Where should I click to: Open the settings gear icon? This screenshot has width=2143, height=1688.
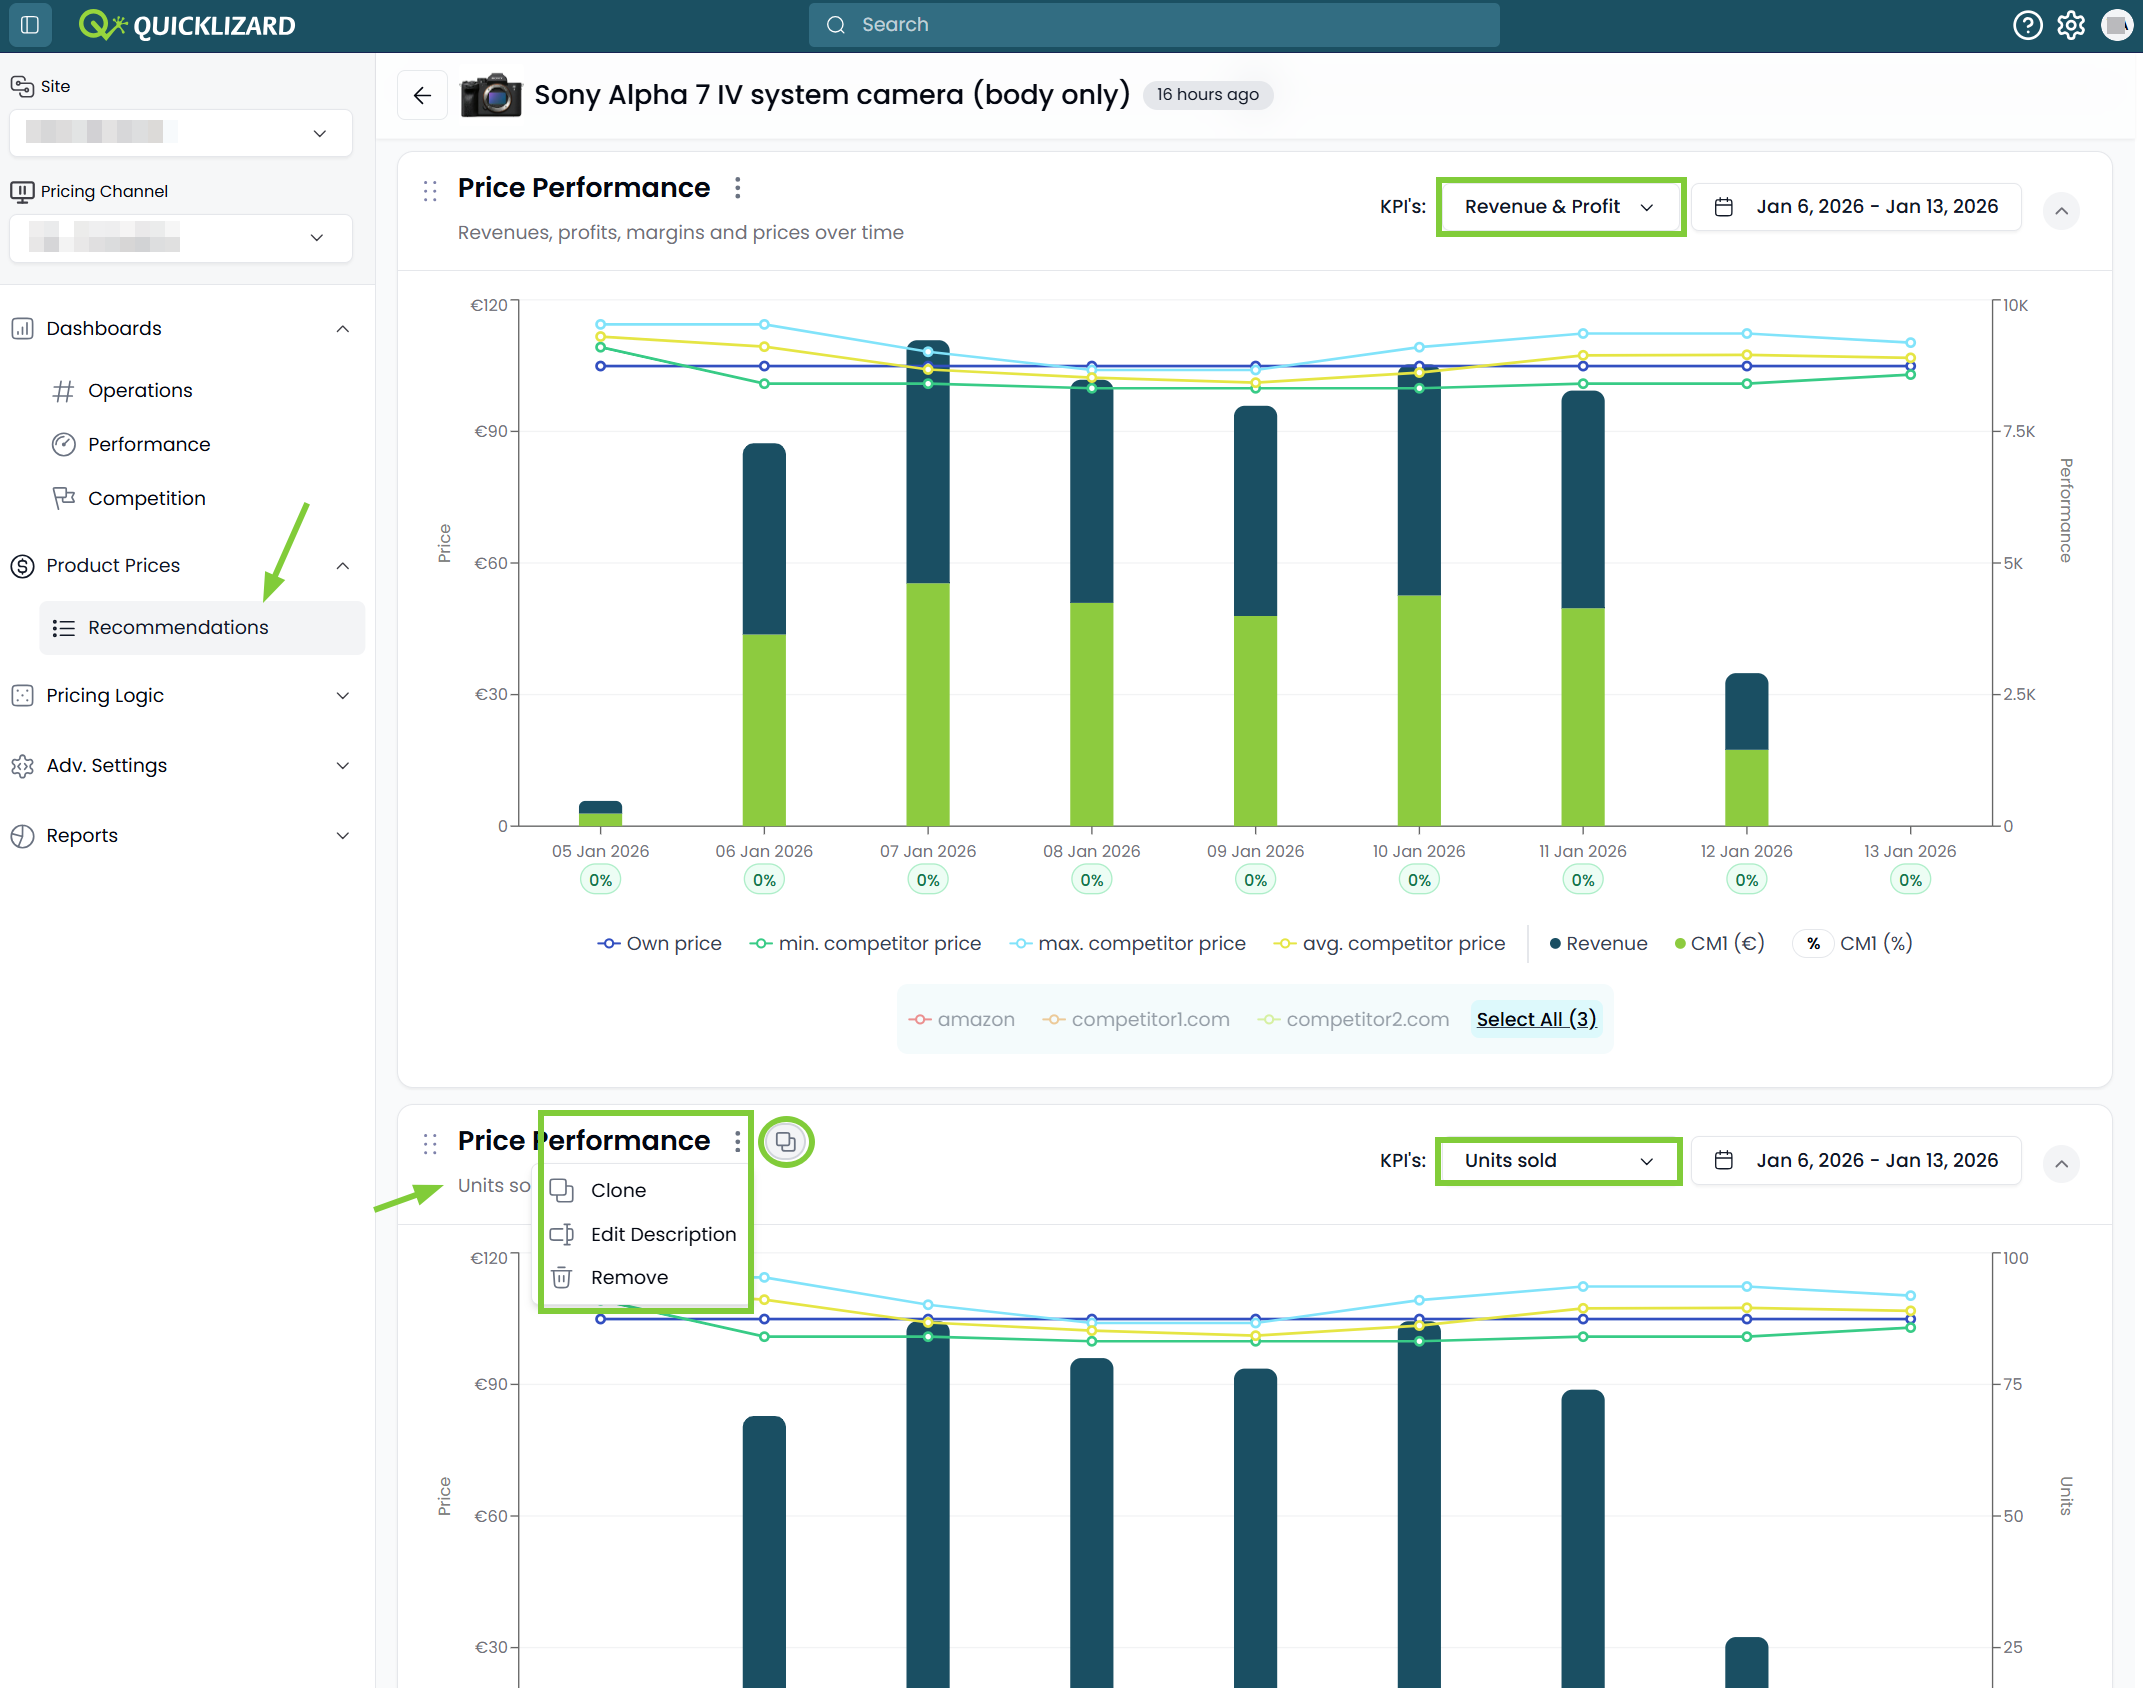click(2071, 25)
